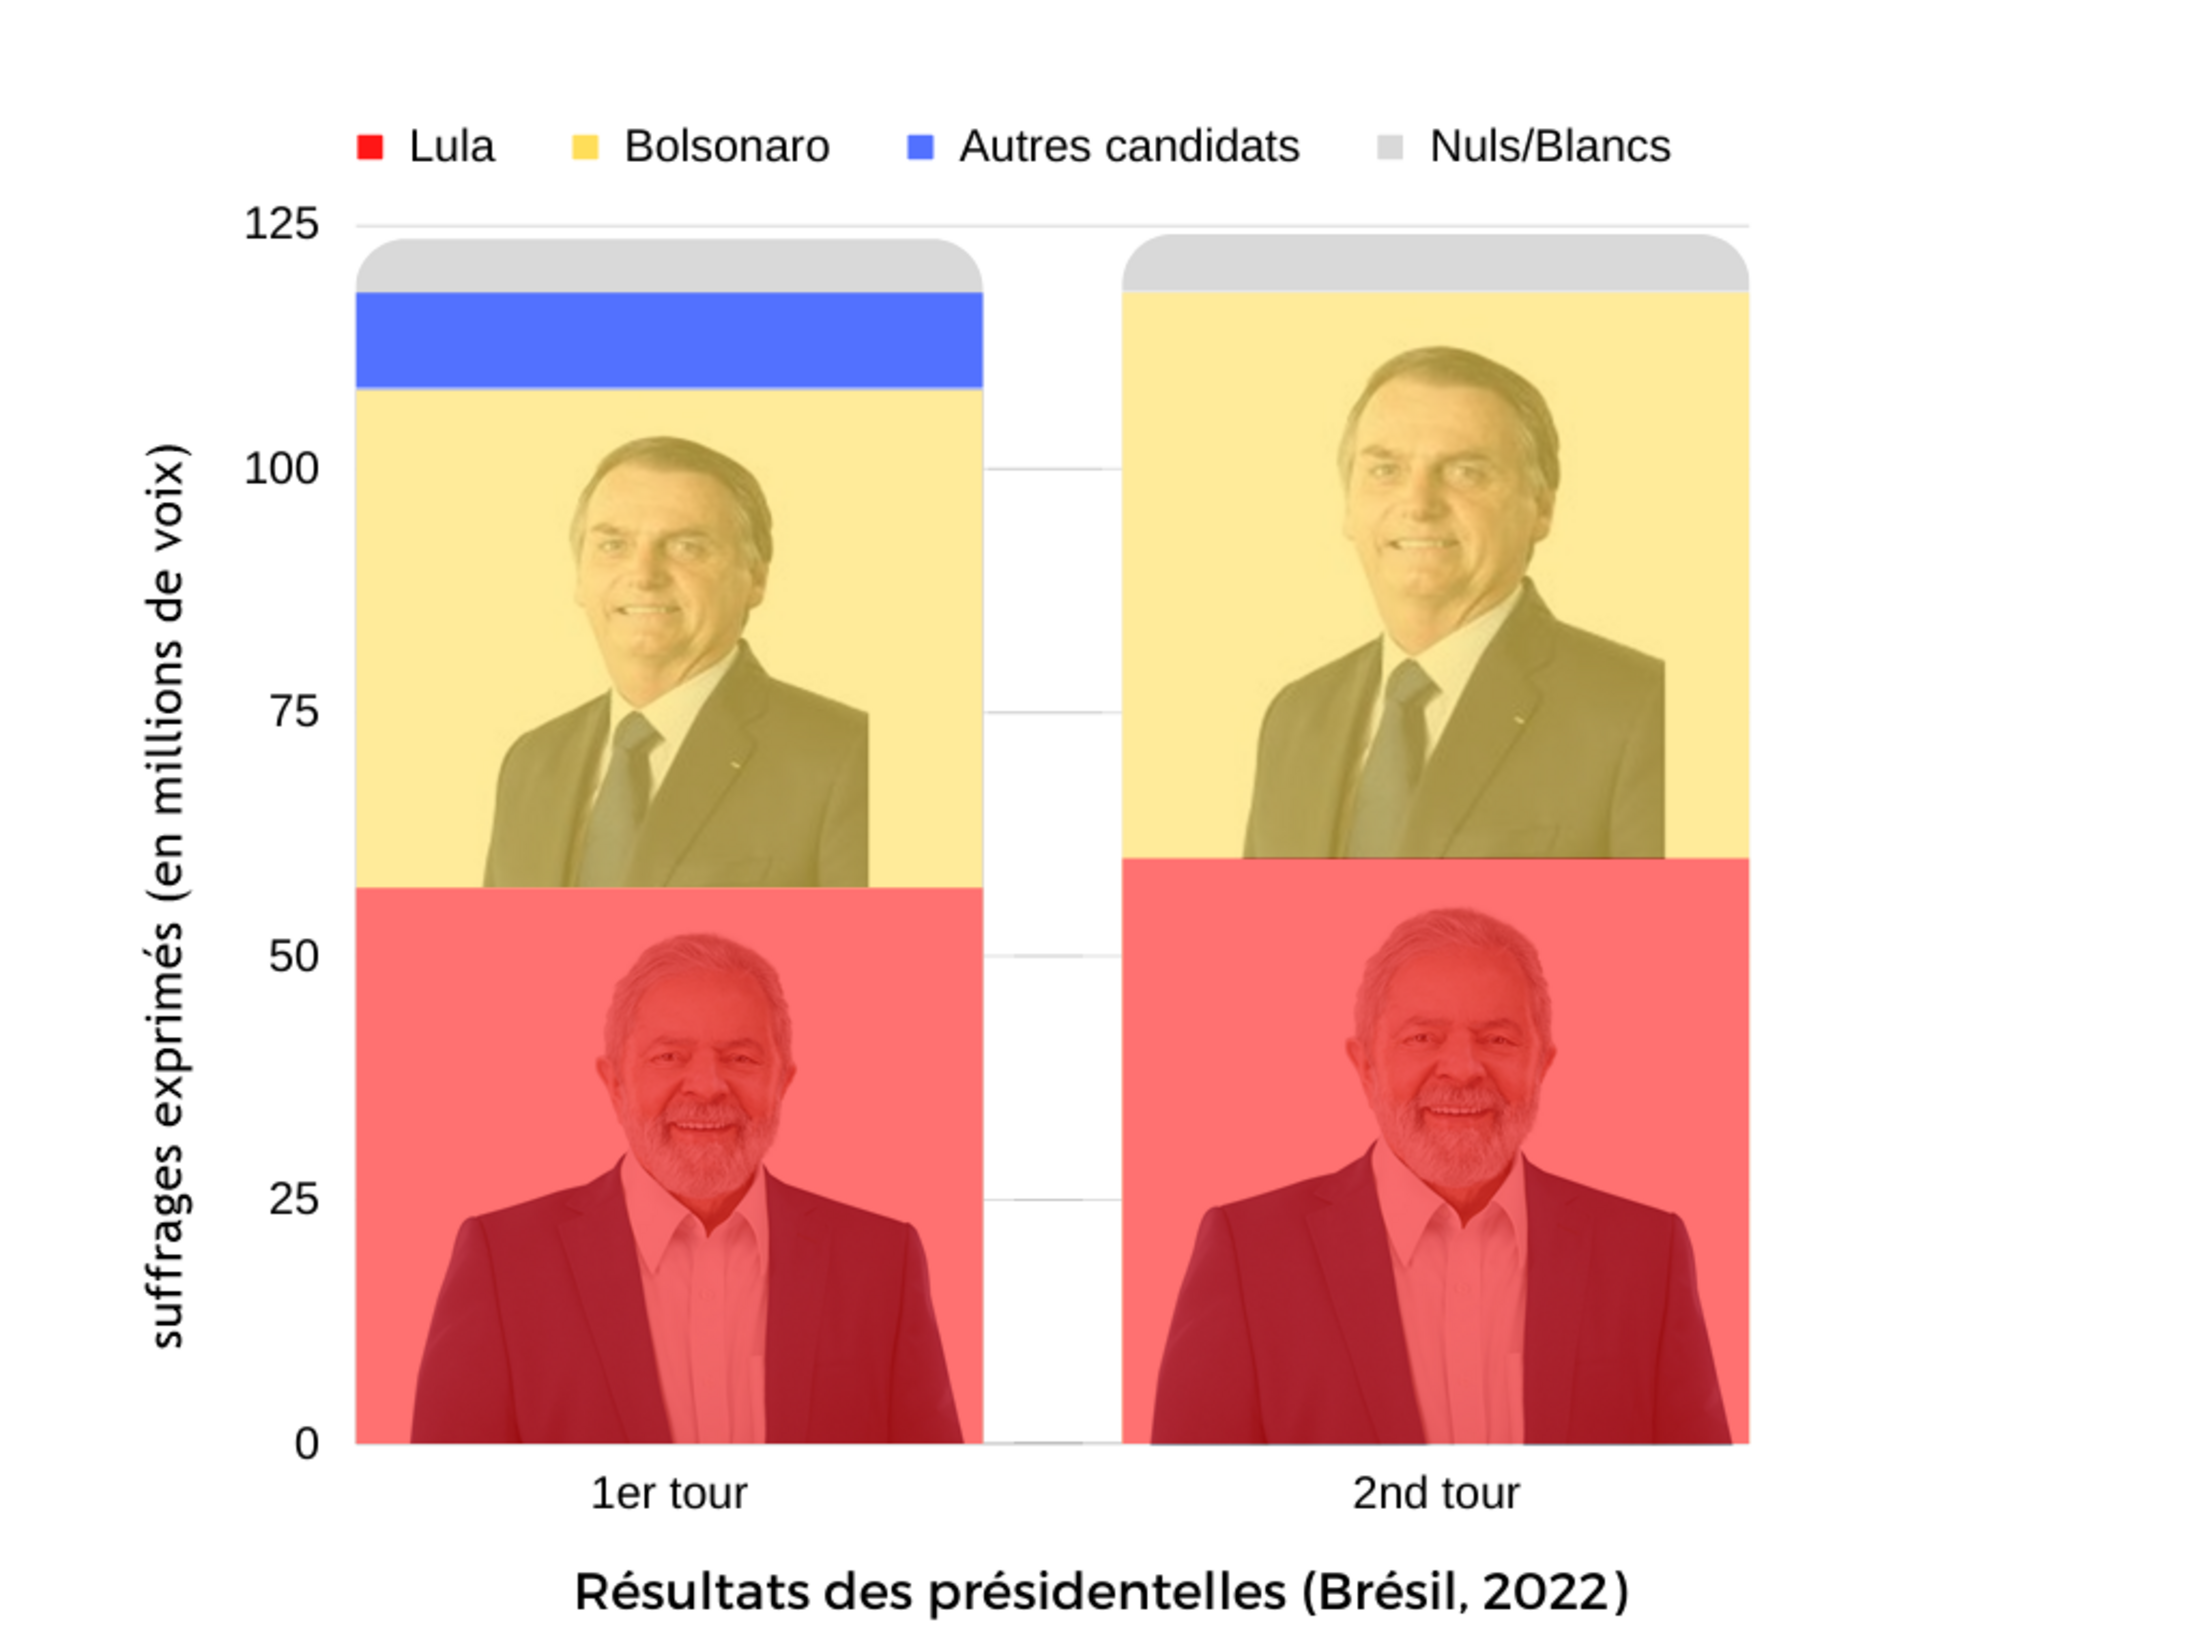
Task: Click the grey top of 2nd tour bar
Action: [1435, 263]
